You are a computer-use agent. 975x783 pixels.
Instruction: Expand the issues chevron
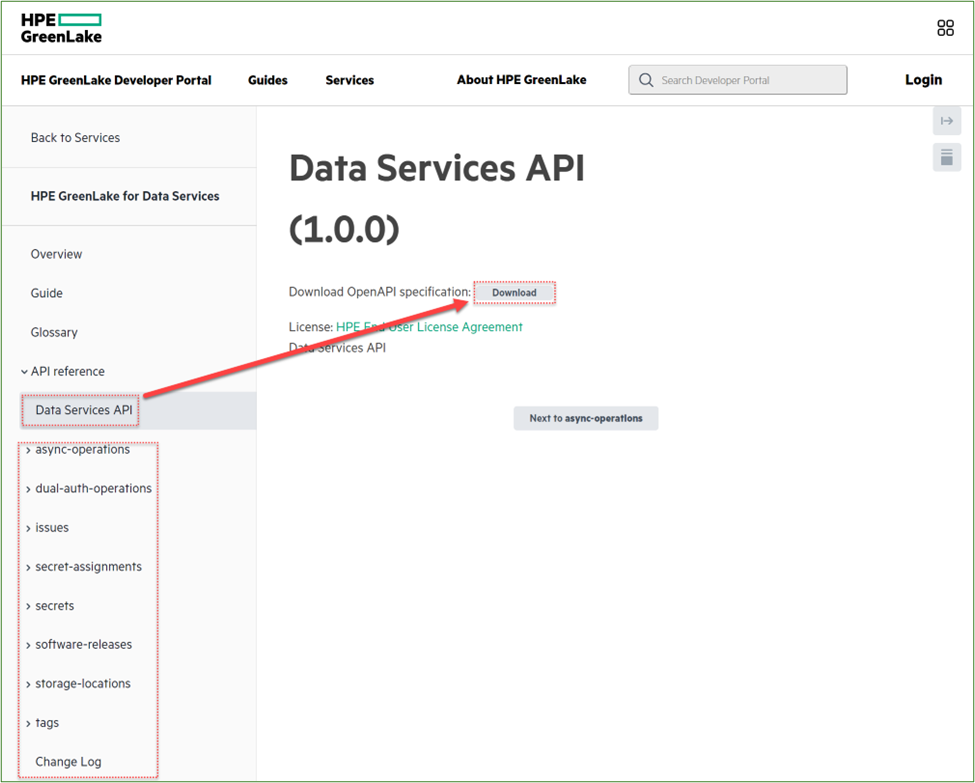(x=28, y=529)
